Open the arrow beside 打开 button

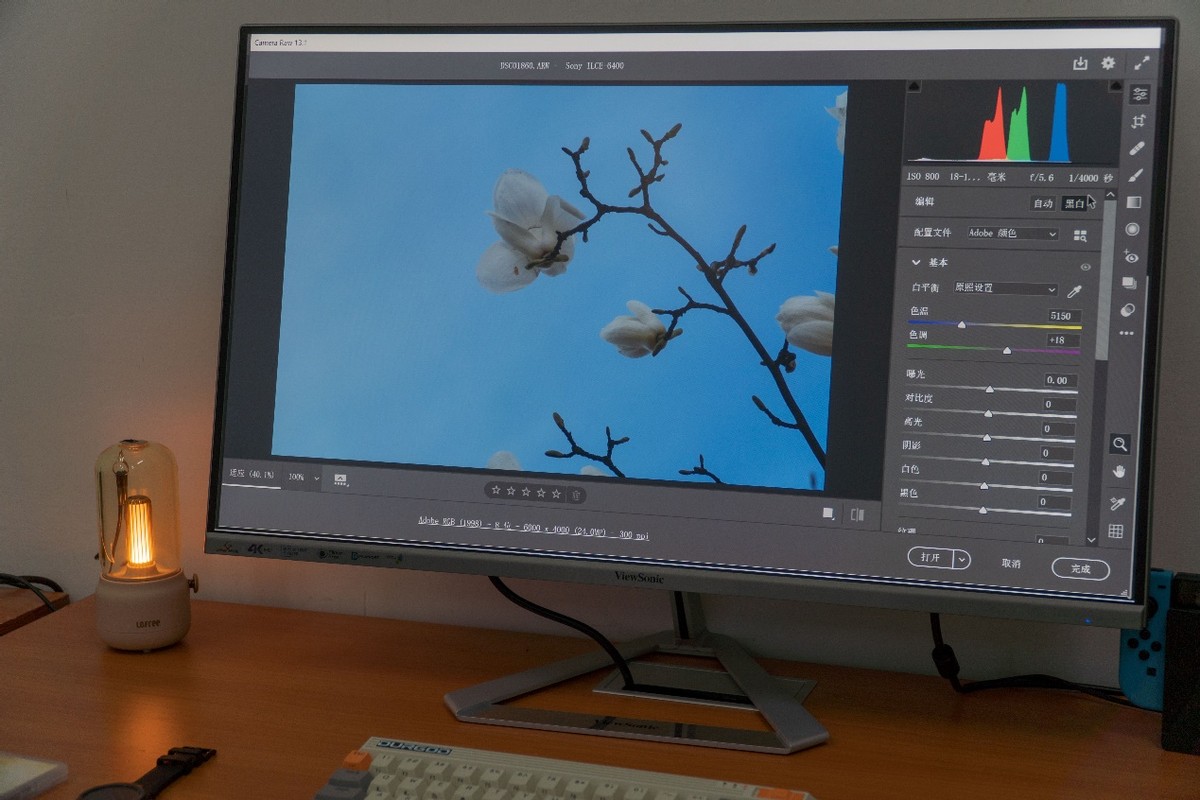[x=962, y=560]
